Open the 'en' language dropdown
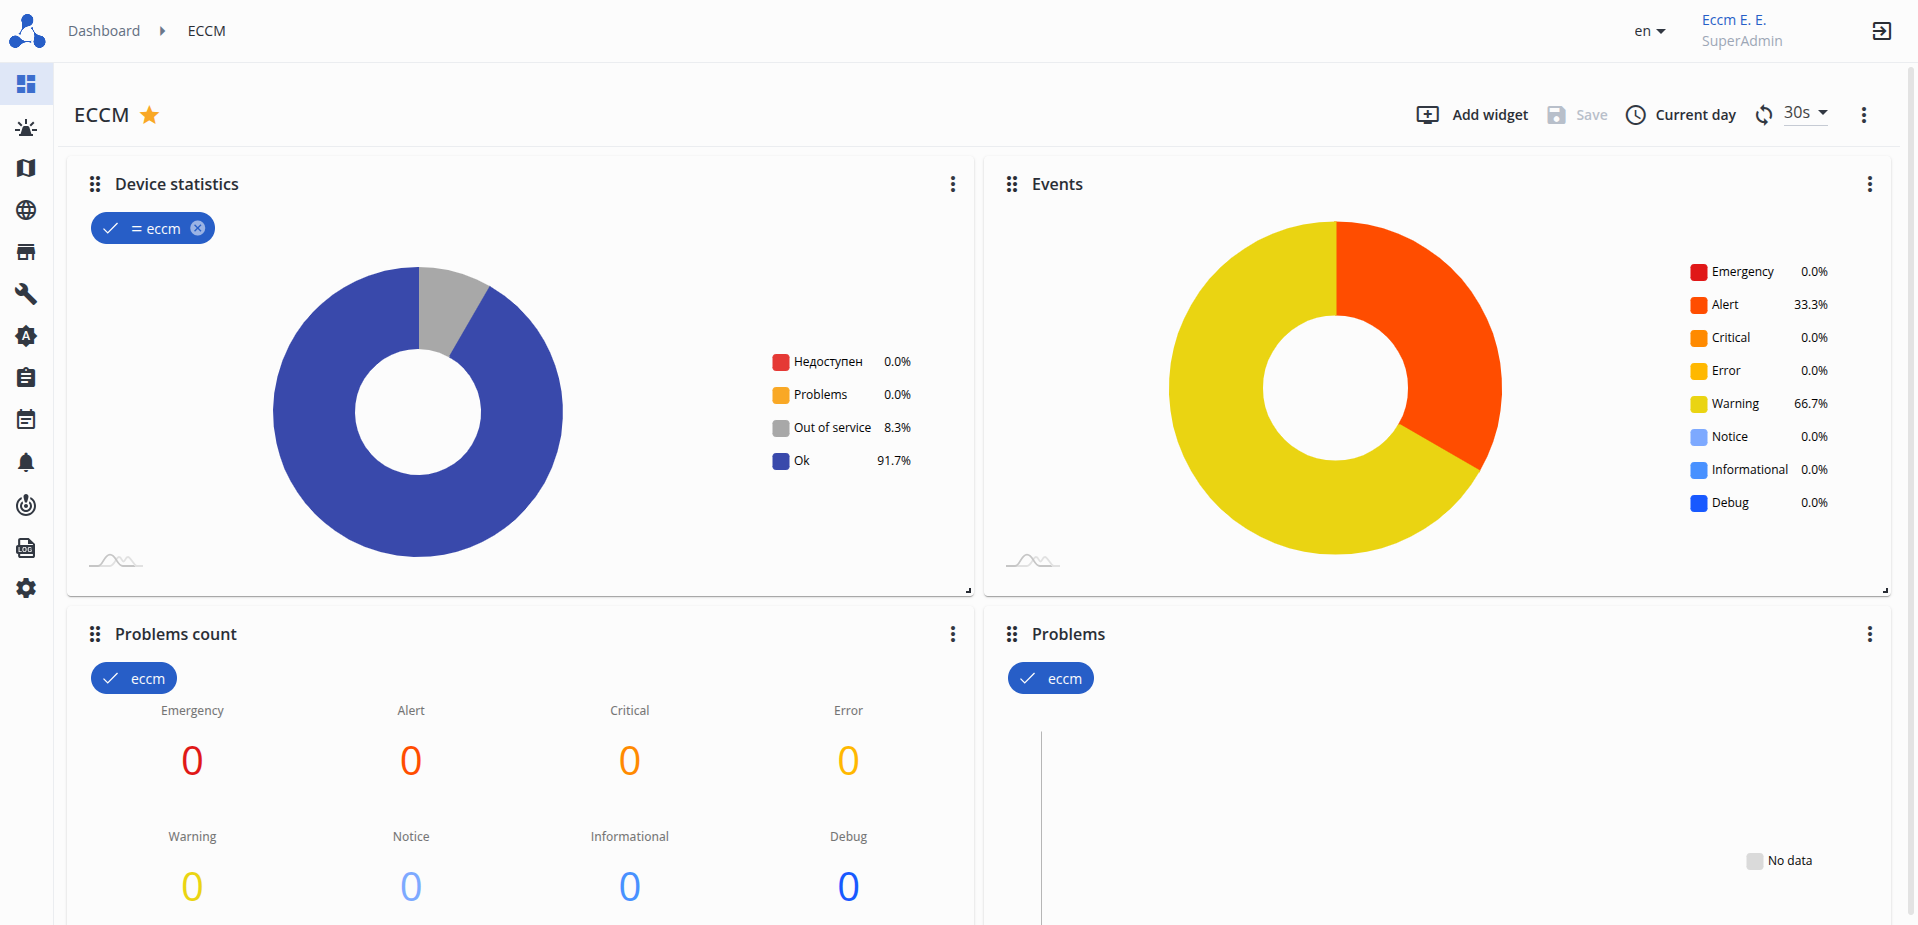The width and height of the screenshot is (1918, 925). (x=1650, y=31)
